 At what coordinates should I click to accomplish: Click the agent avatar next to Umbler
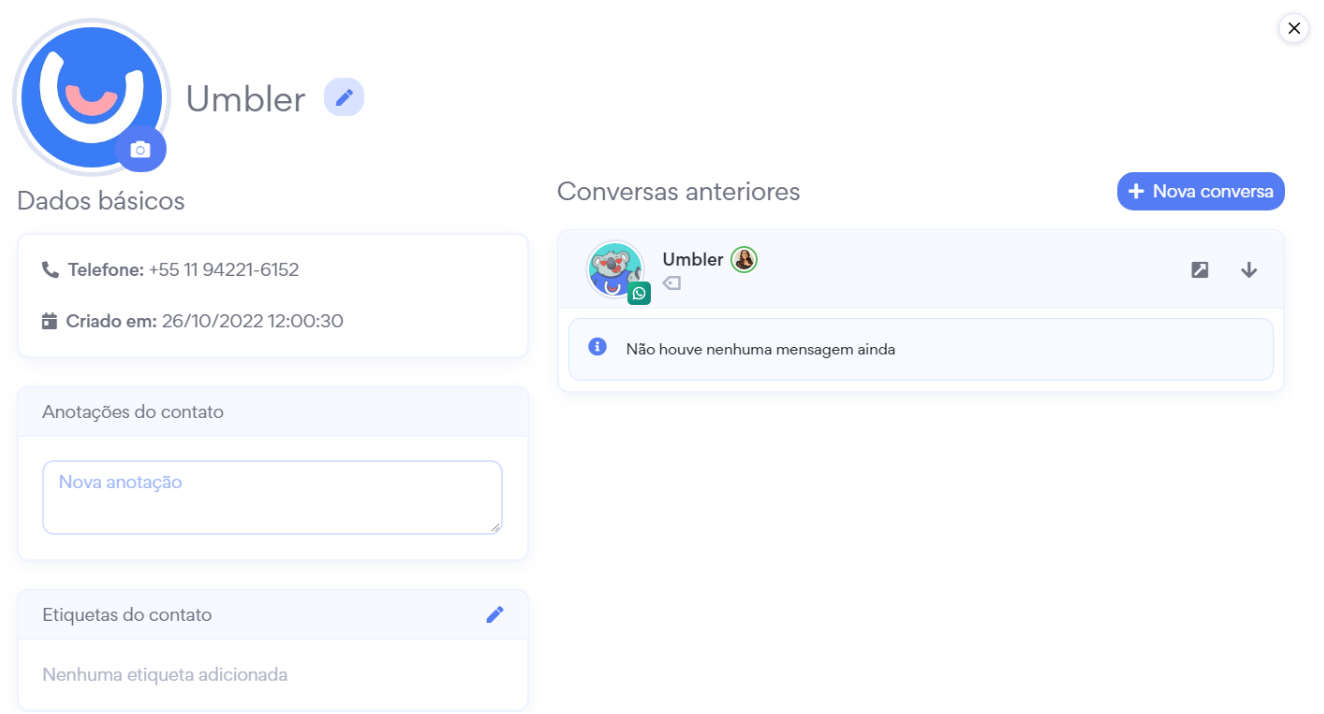click(x=744, y=260)
